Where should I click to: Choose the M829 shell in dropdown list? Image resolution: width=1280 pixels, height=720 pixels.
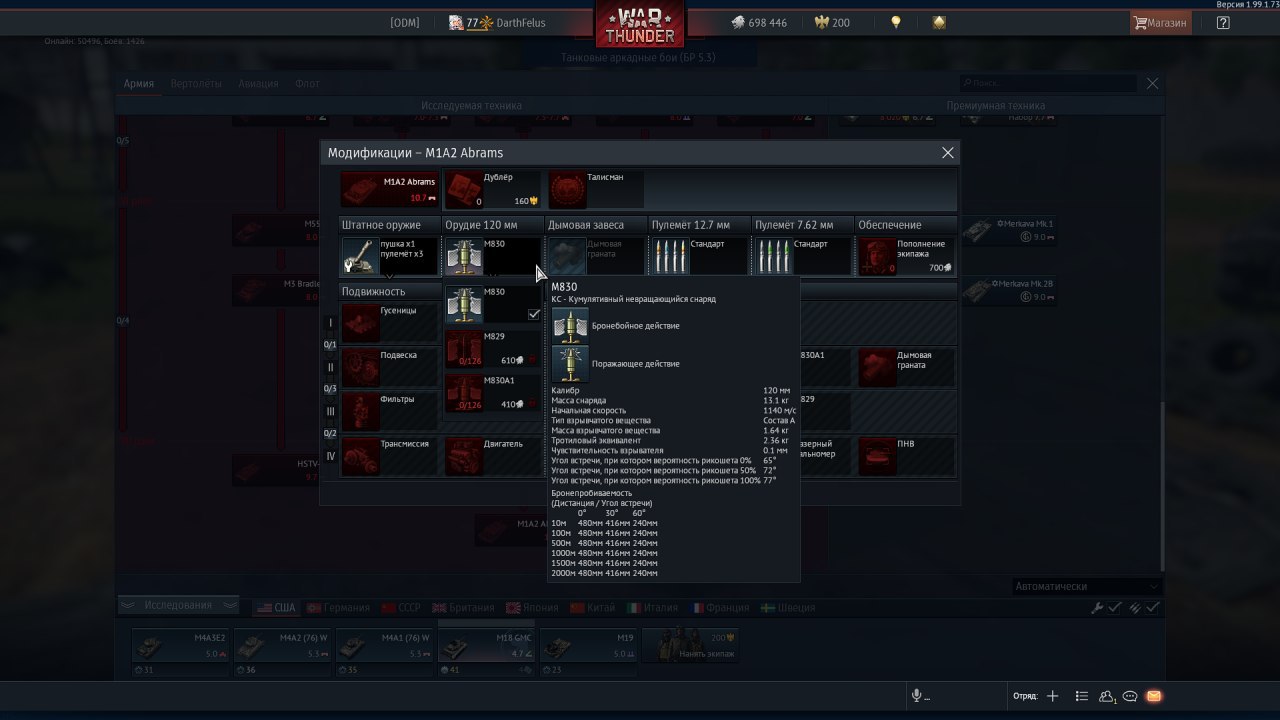coord(493,348)
